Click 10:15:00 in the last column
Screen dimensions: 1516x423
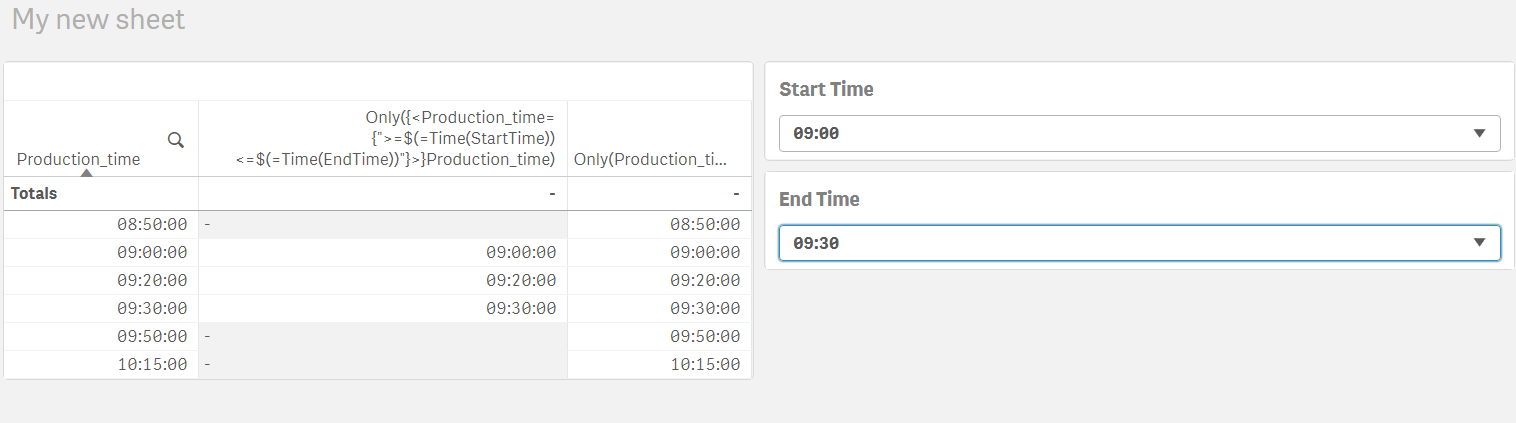[705, 365]
